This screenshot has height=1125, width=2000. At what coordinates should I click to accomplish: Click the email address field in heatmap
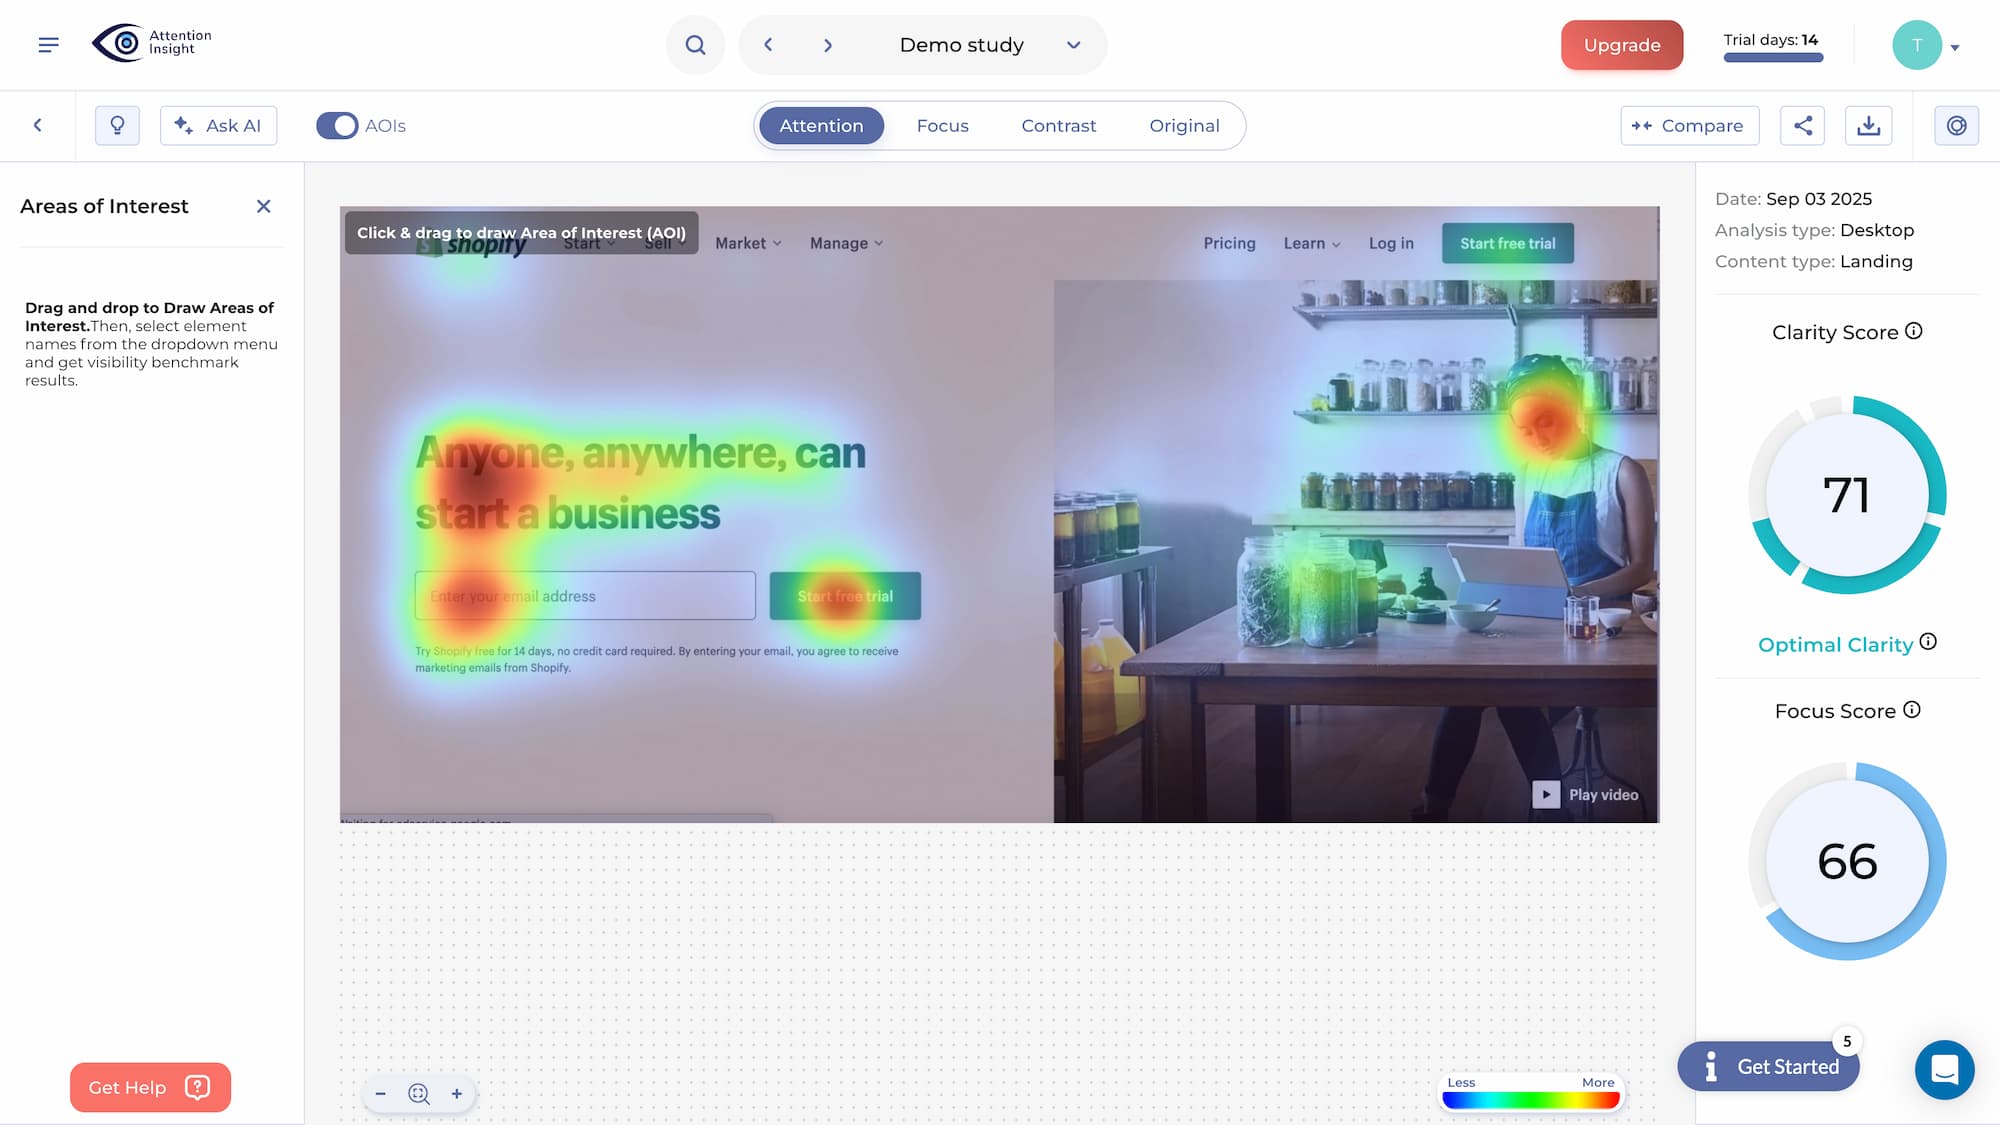(x=585, y=596)
